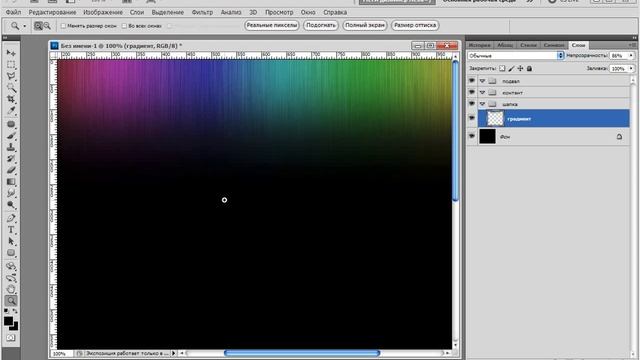The height and width of the screenshot is (360, 640).
Task: Select the Spot Healing Brush tool
Action: 11,124
